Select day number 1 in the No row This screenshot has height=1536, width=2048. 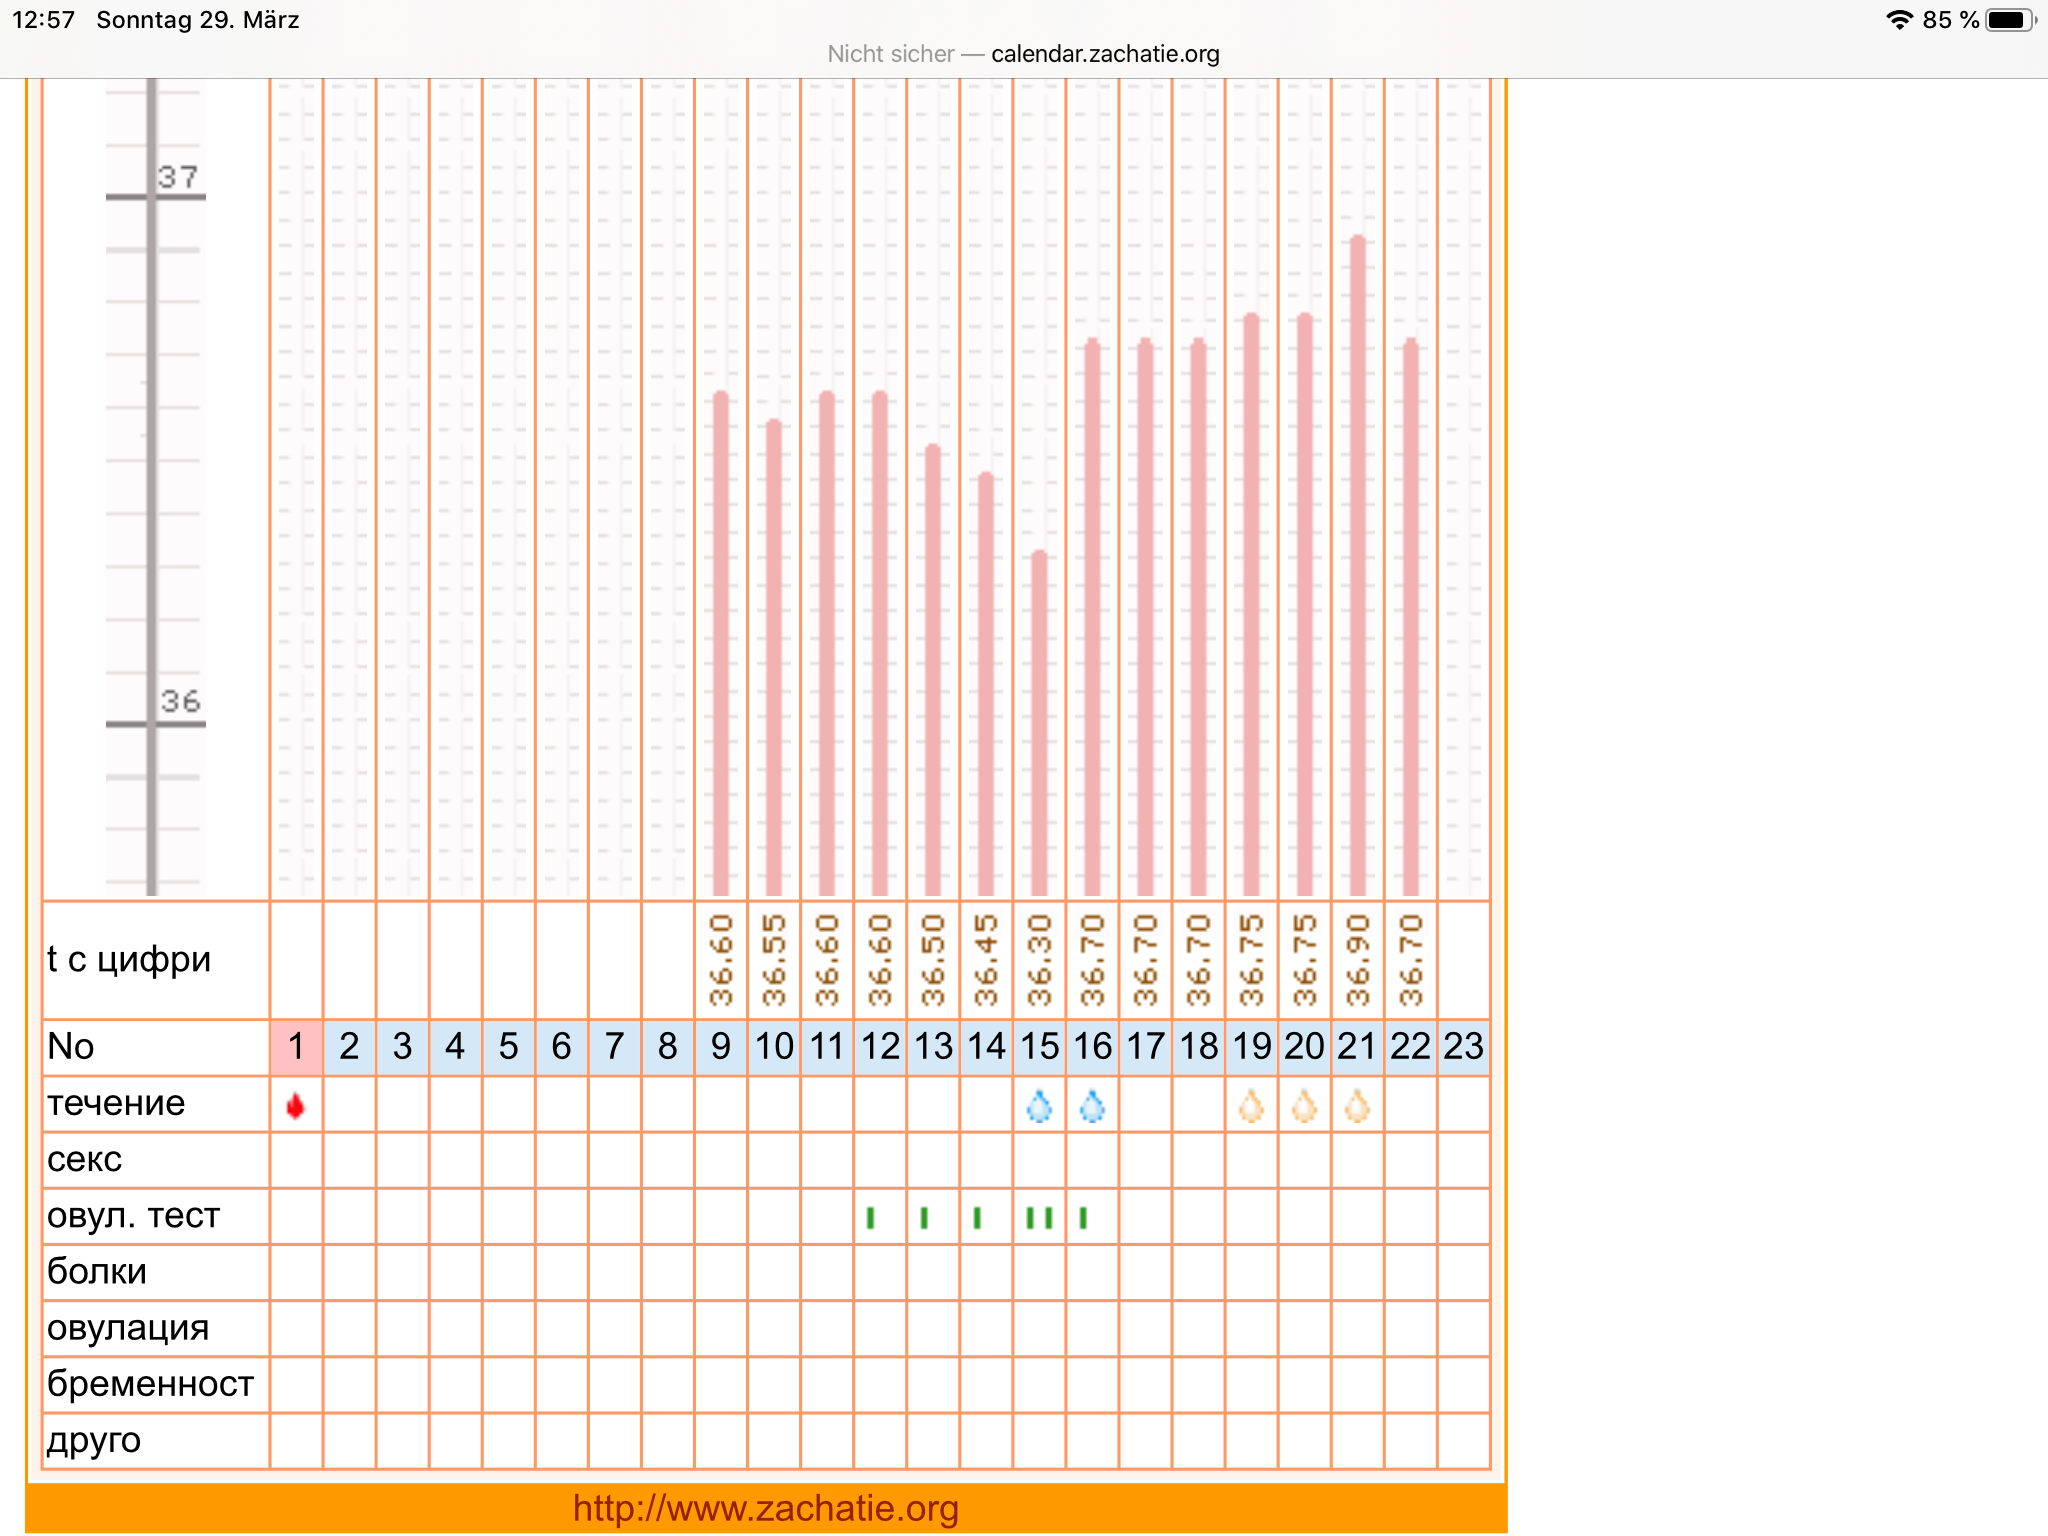pos(296,1047)
